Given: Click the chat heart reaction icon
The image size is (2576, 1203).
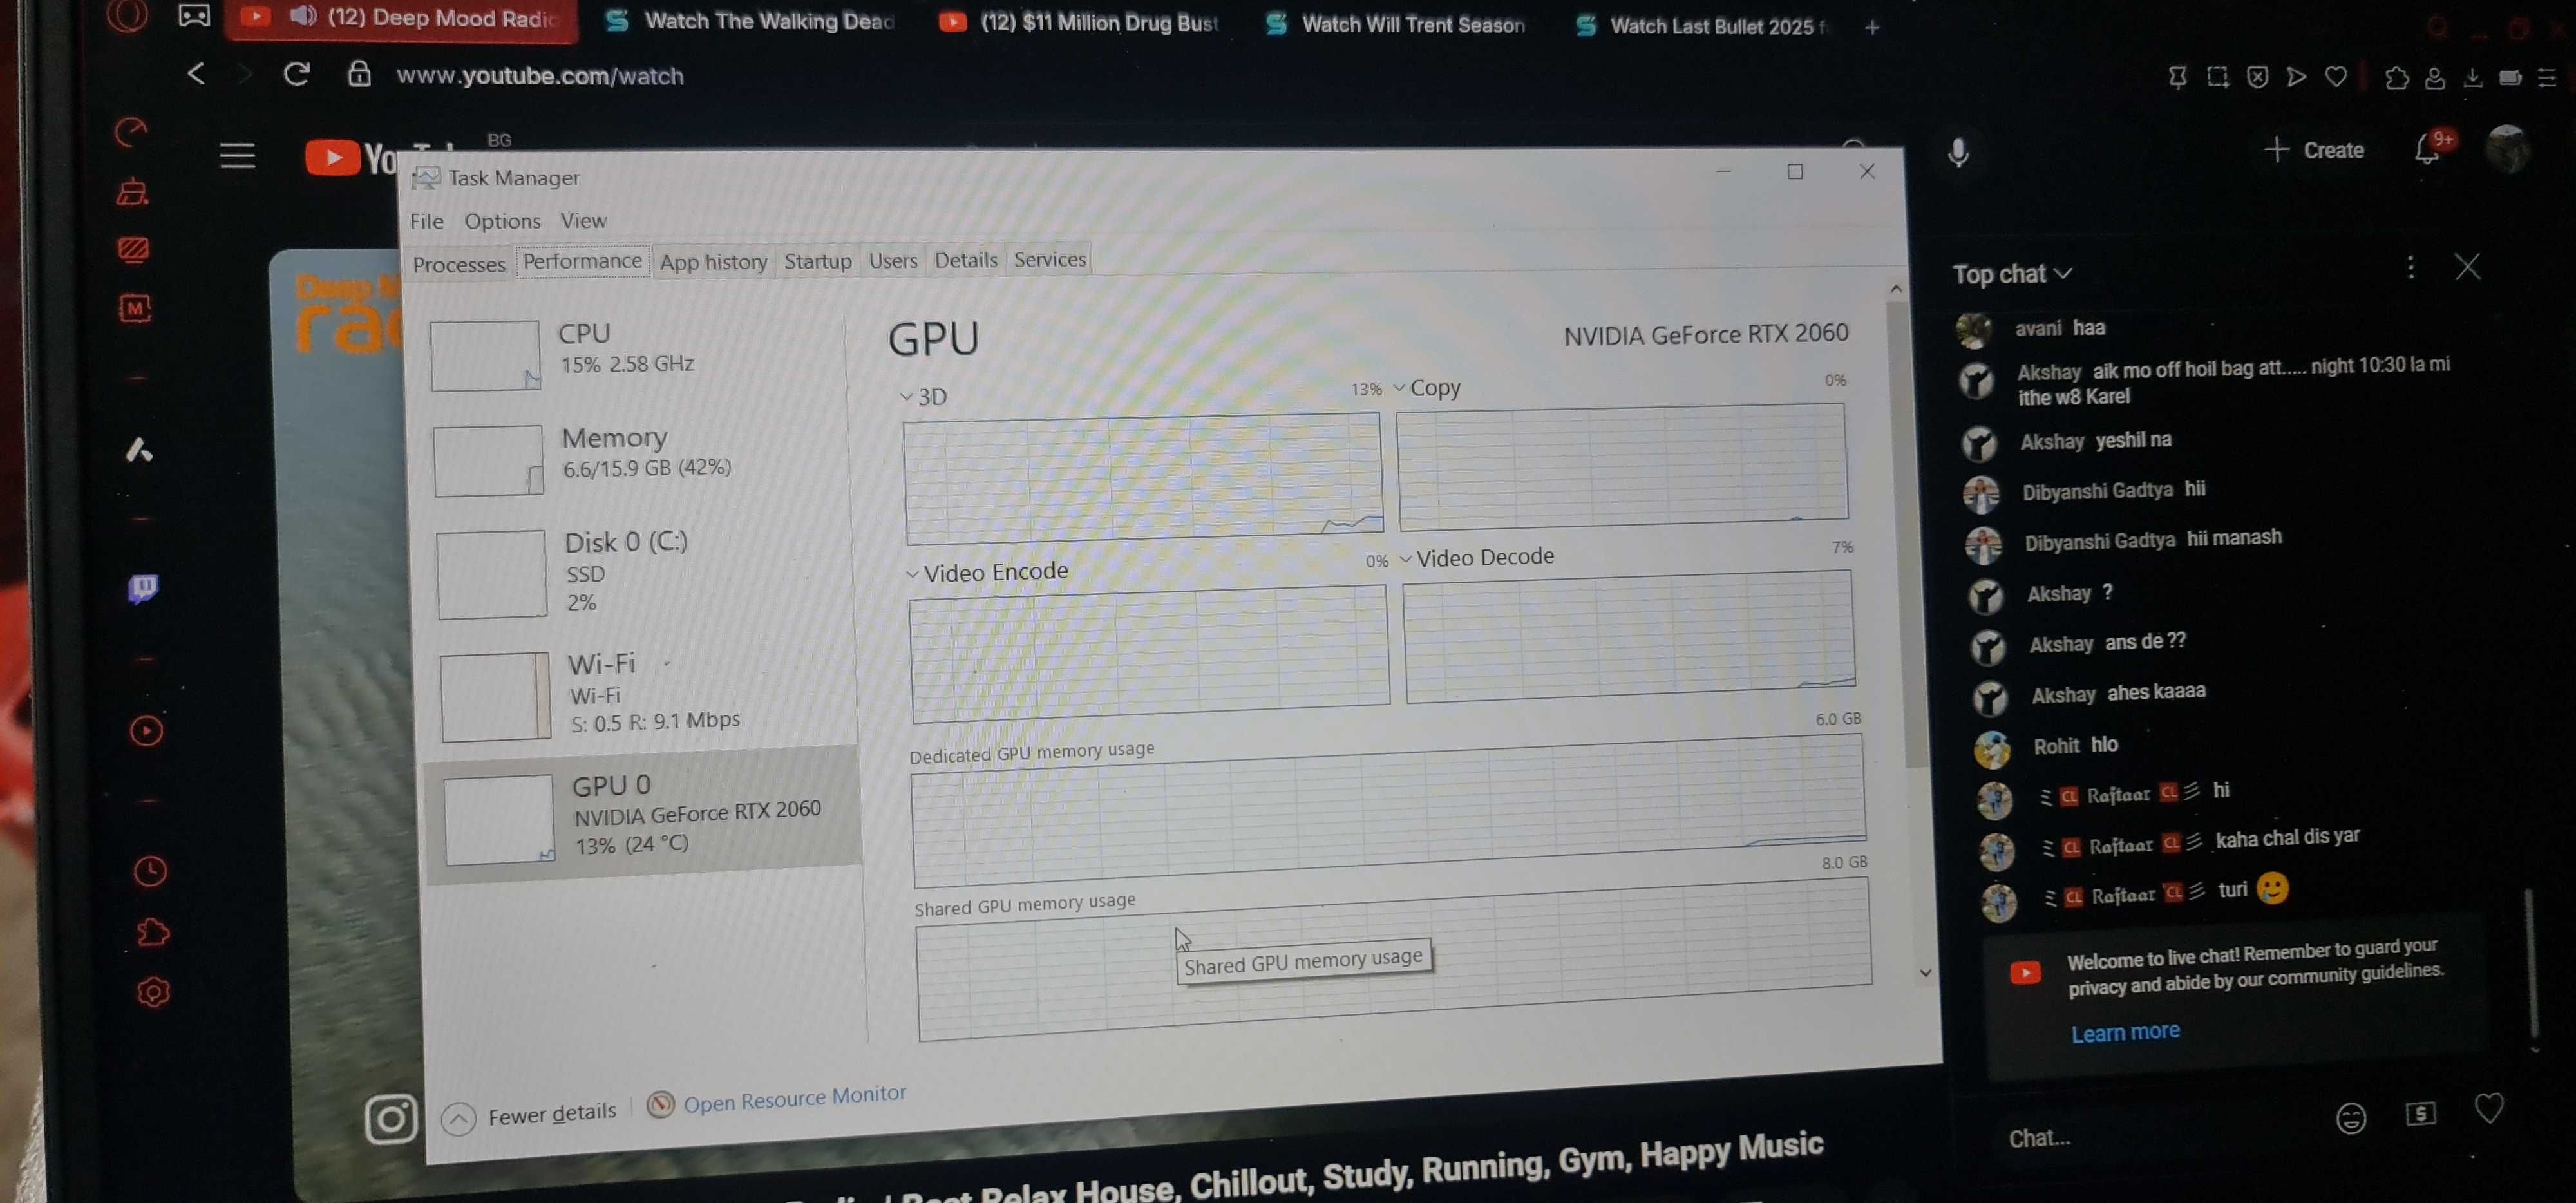Looking at the screenshot, I should pyautogui.click(x=2488, y=1108).
